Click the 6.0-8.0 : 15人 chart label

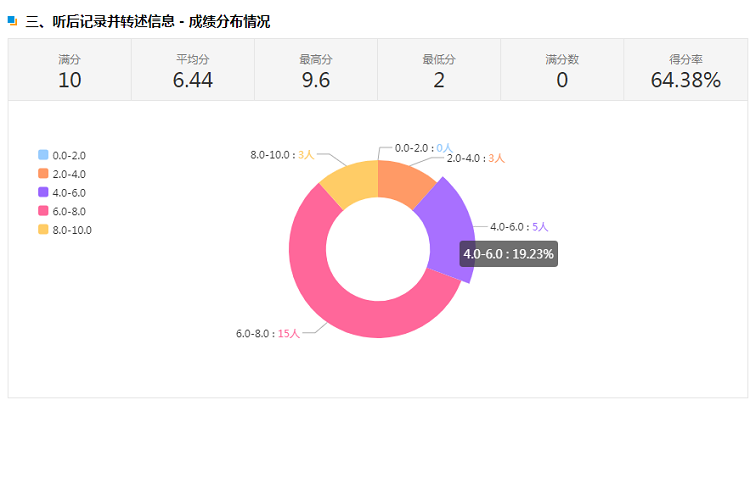[x=268, y=333]
